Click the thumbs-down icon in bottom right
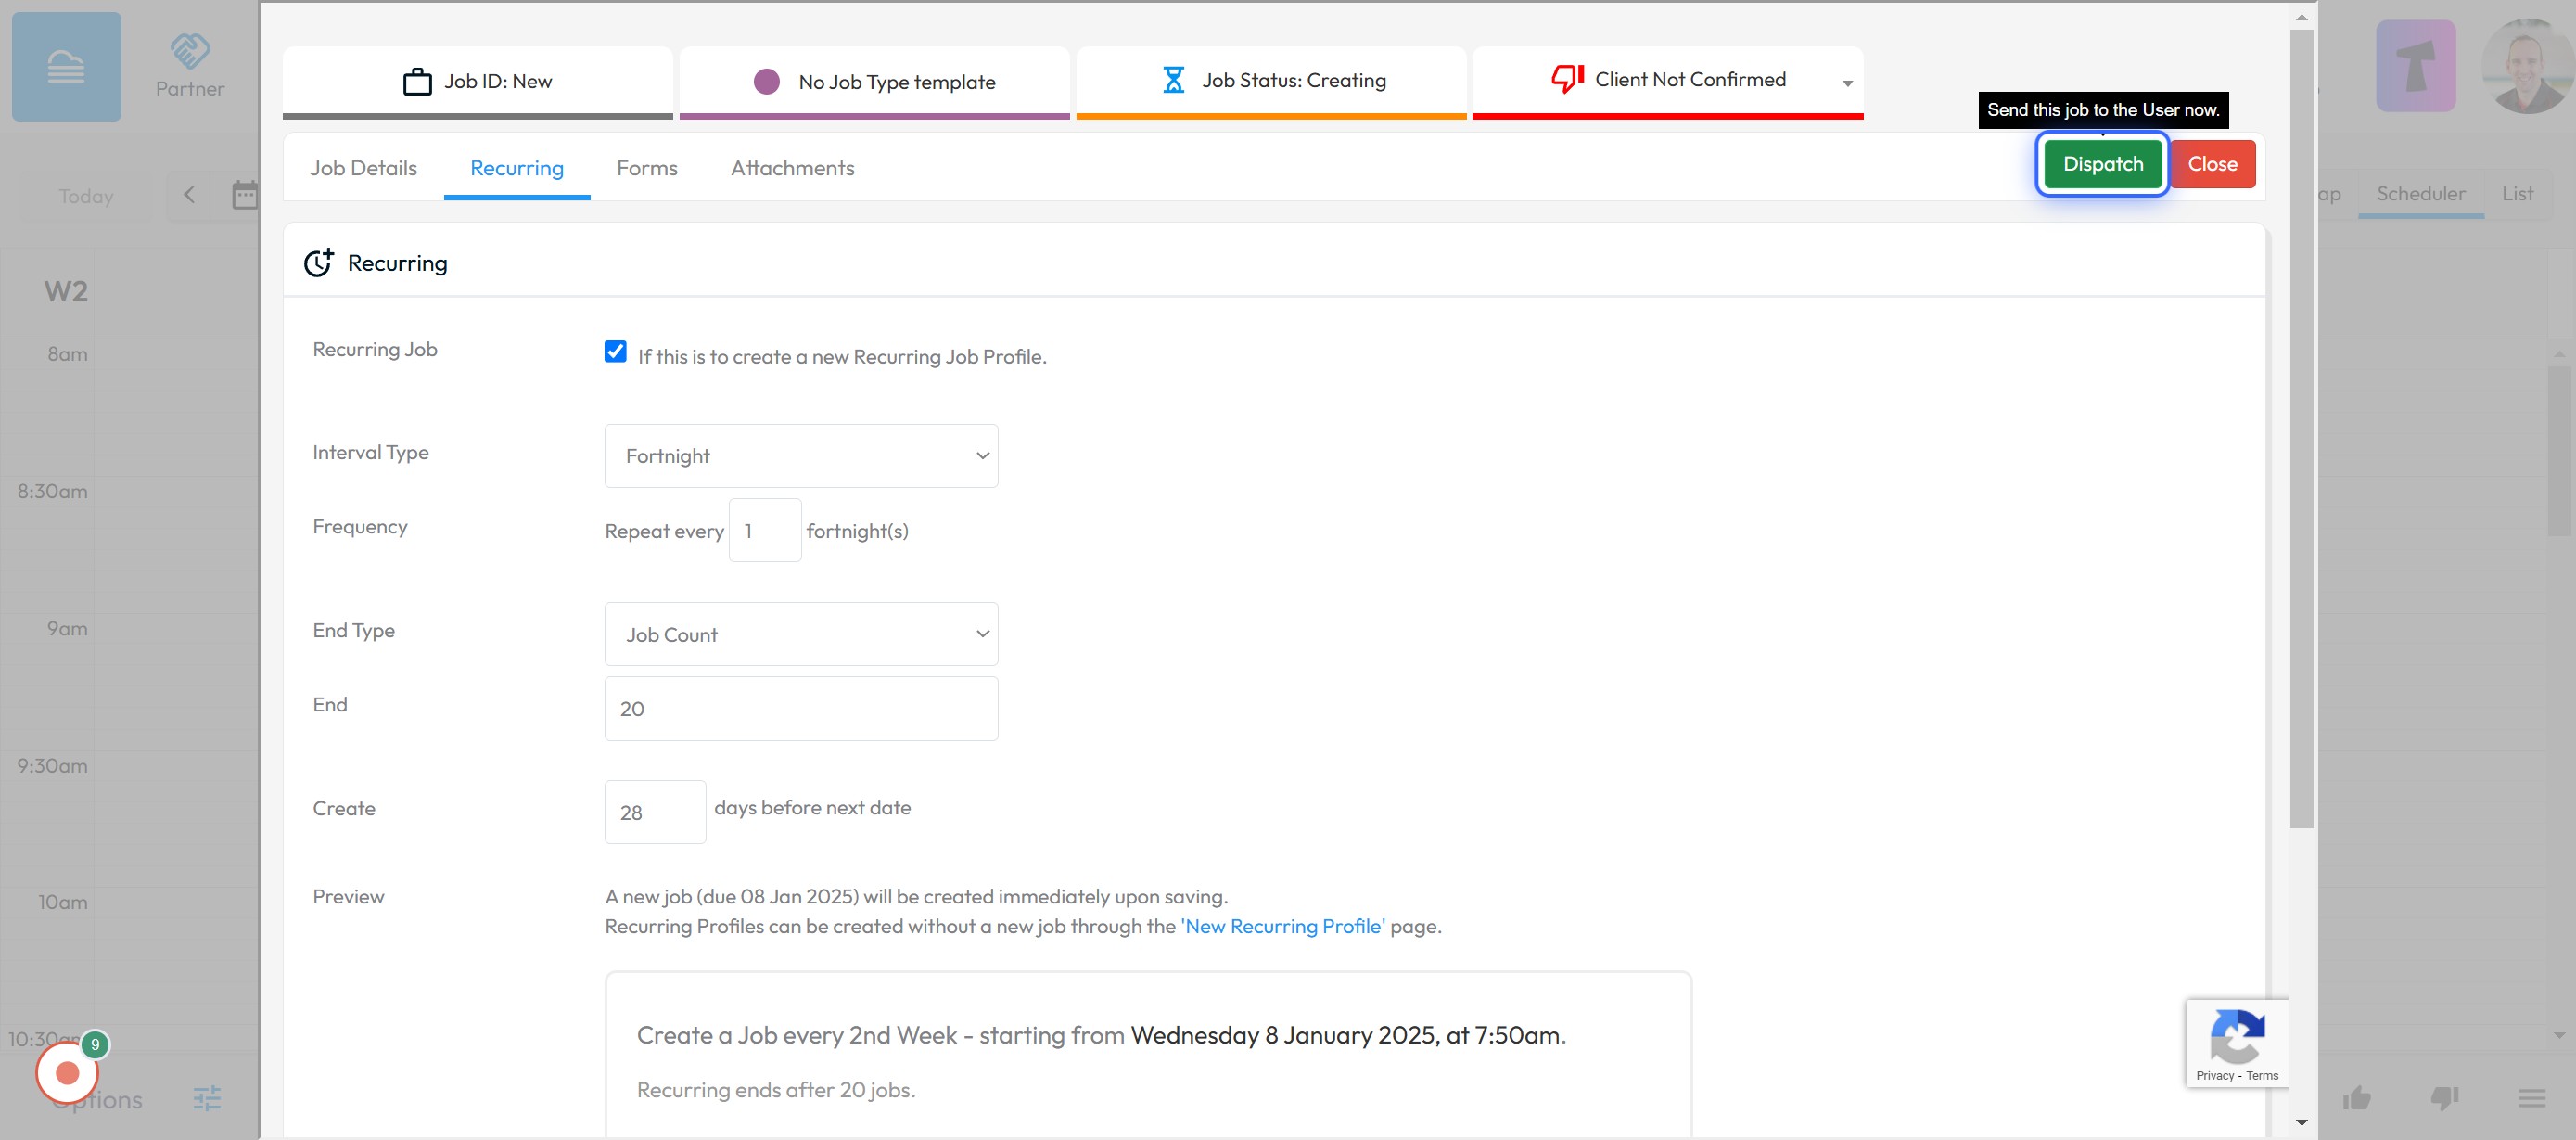The height and width of the screenshot is (1140, 2576). click(2444, 1099)
